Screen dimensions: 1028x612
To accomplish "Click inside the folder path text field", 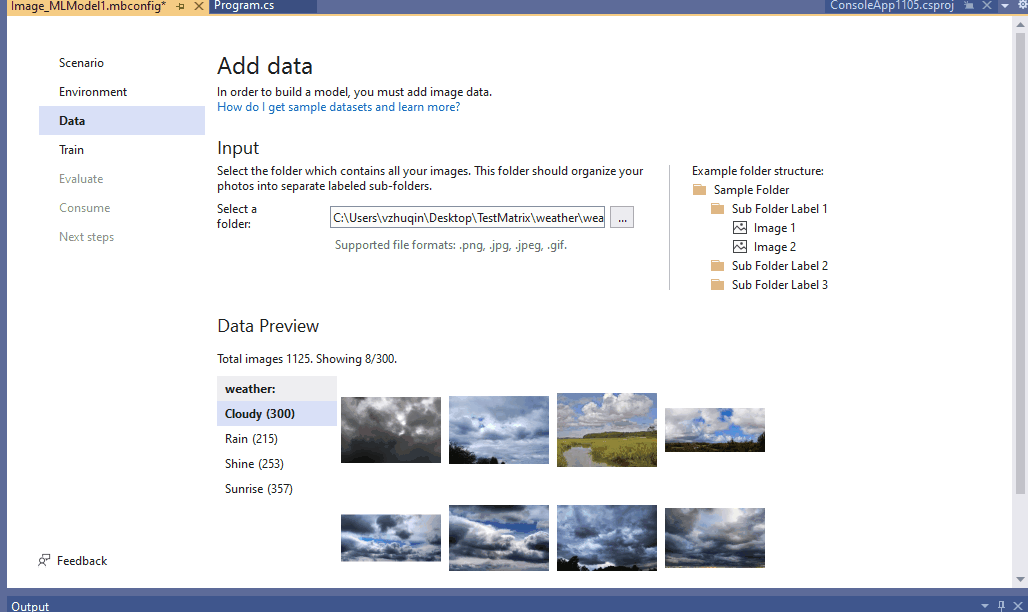I will click(466, 217).
